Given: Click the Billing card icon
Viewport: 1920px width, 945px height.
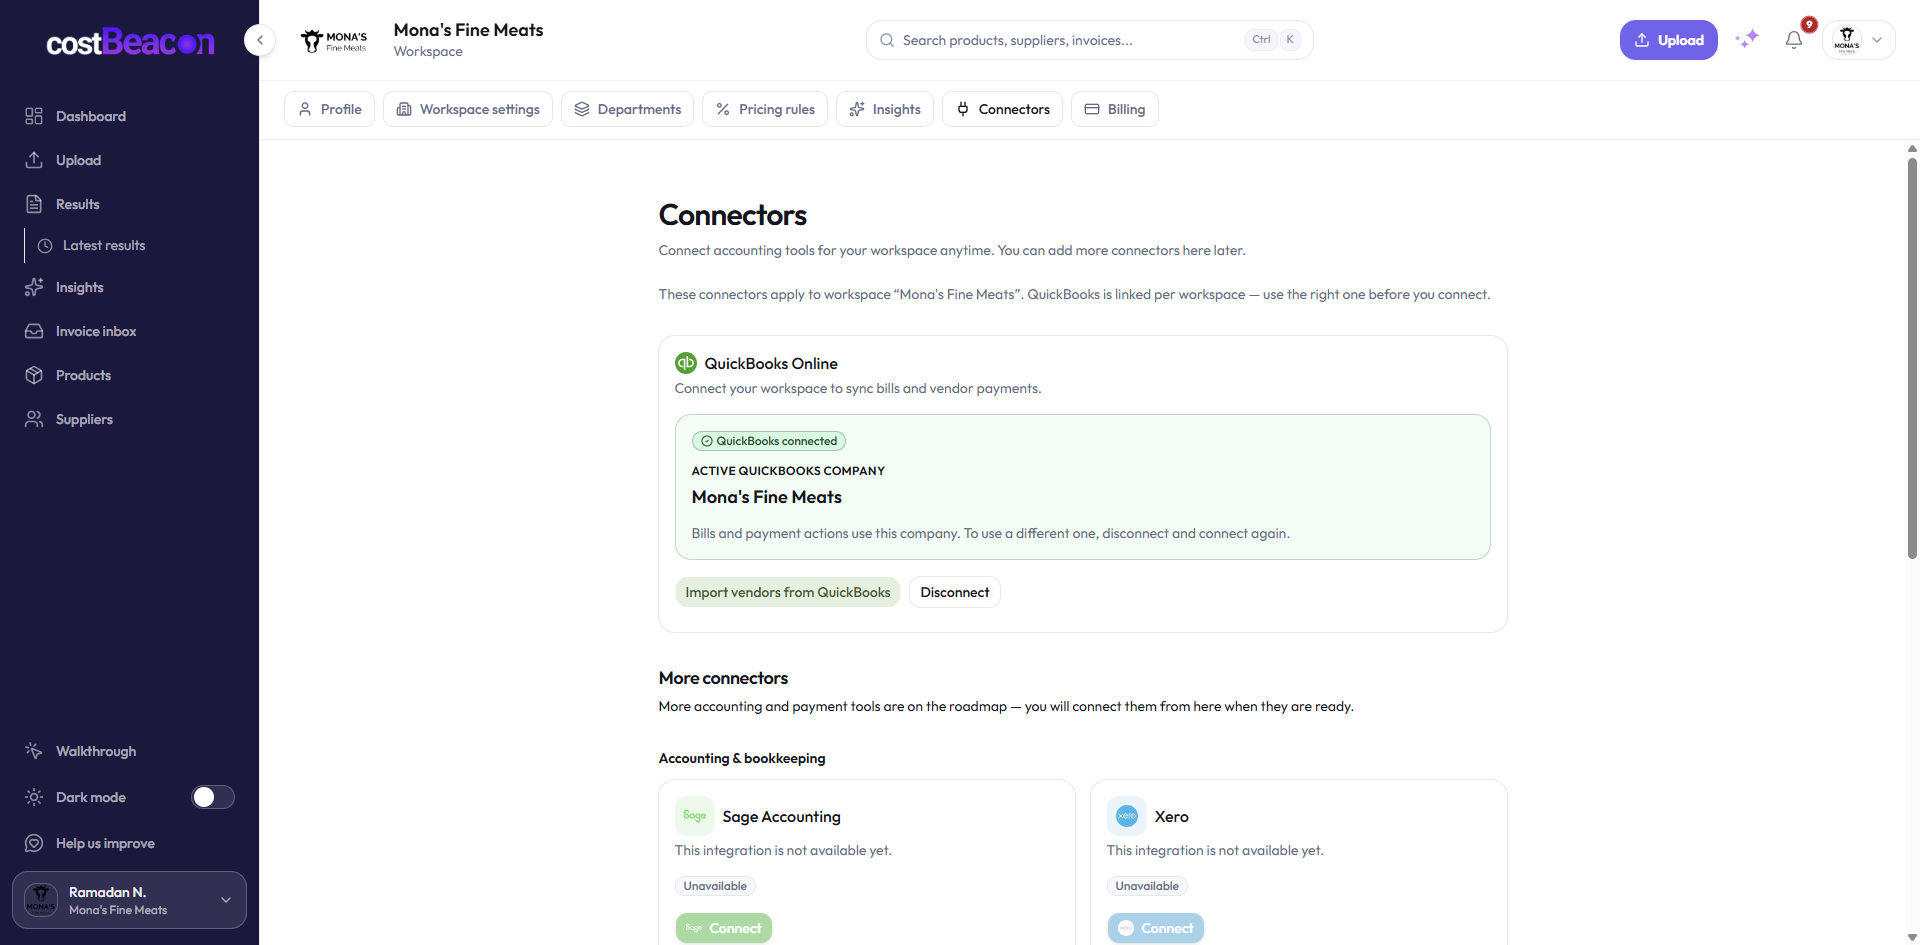Looking at the screenshot, I should pyautogui.click(x=1092, y=109).
